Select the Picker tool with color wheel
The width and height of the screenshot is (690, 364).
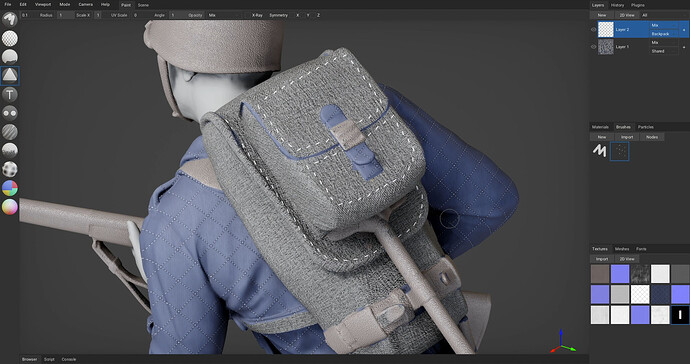pyautogui.click(x=10, y=206)
